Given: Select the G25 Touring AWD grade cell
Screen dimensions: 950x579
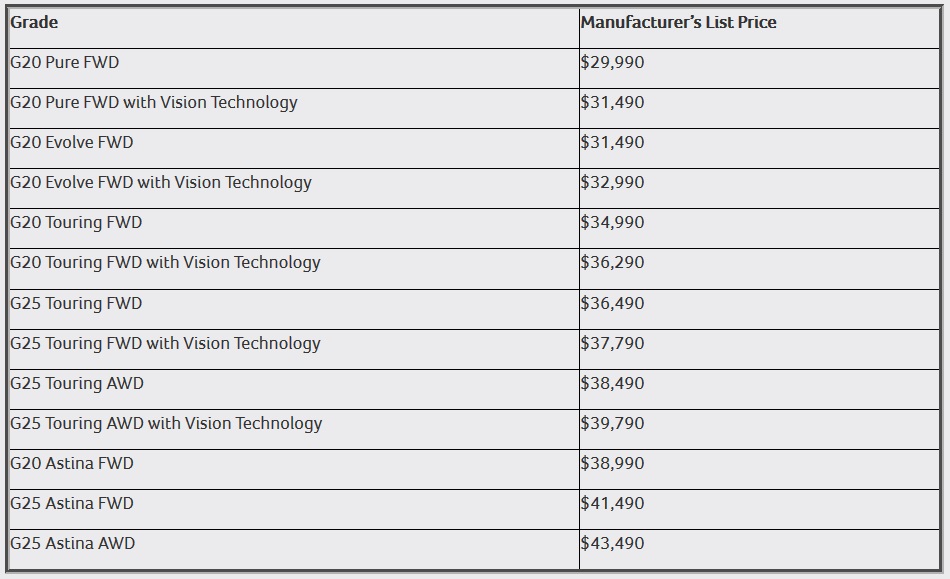Looking at the screenshot, I should (77, 383).
